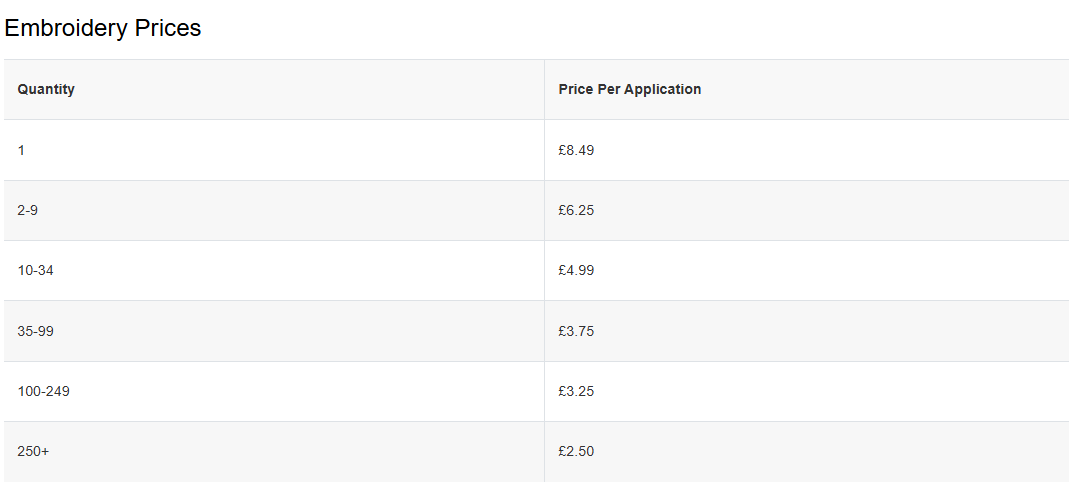Click the word "Prices" in the heading
The height and width of the screenshot is (483, 1069).
tap(168, 28)
